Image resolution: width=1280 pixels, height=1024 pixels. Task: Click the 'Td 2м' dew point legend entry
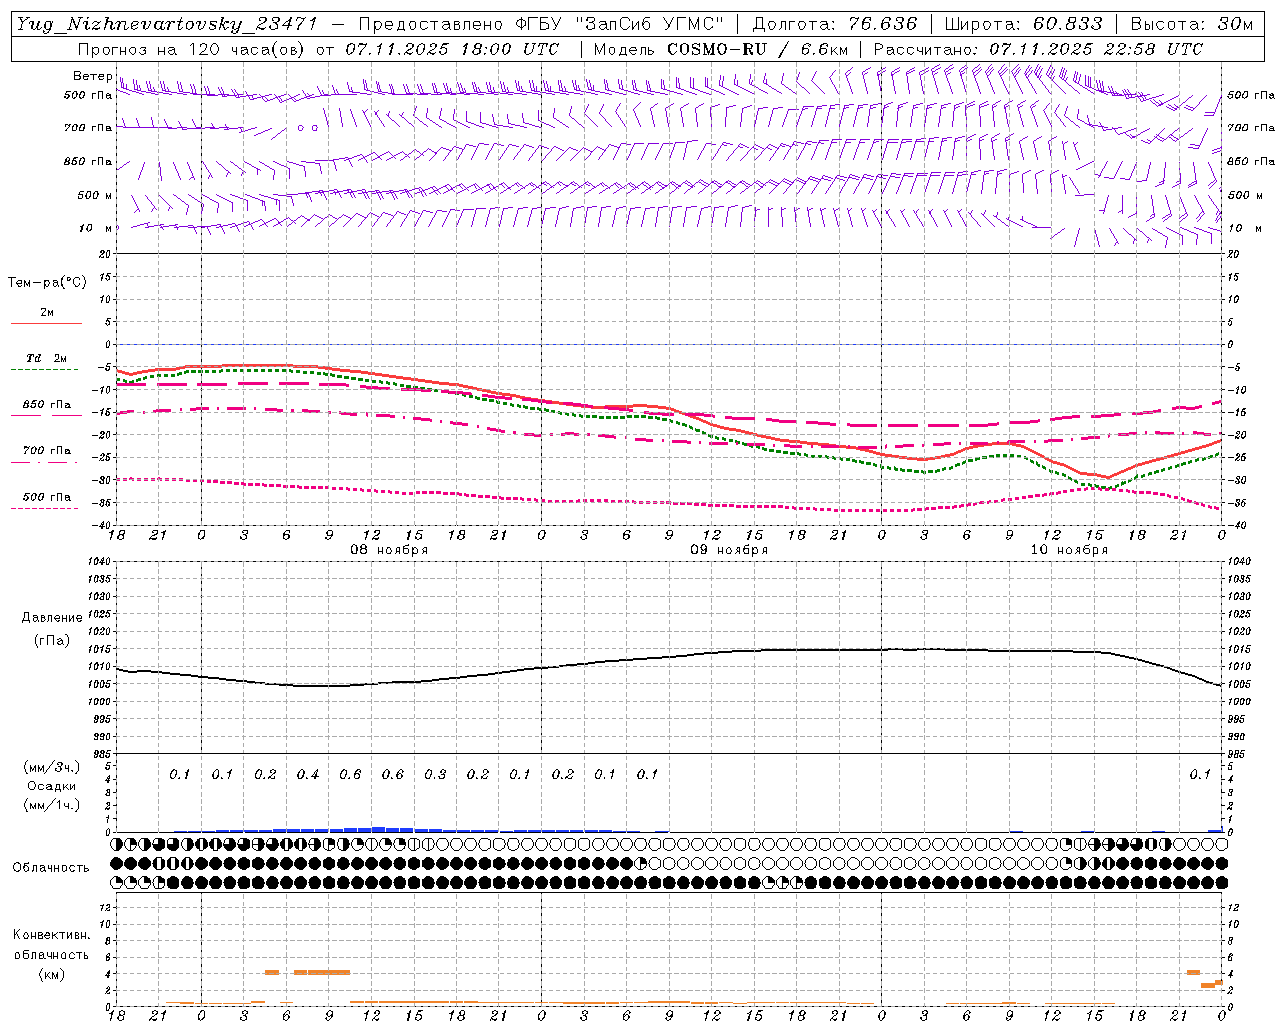[47, 358]
